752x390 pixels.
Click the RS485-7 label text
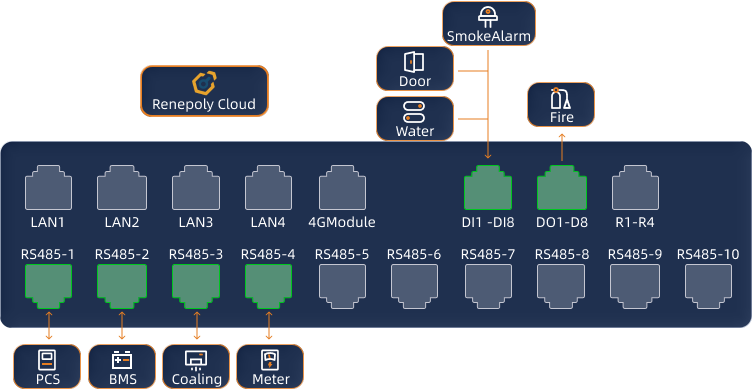click(488, 255)
